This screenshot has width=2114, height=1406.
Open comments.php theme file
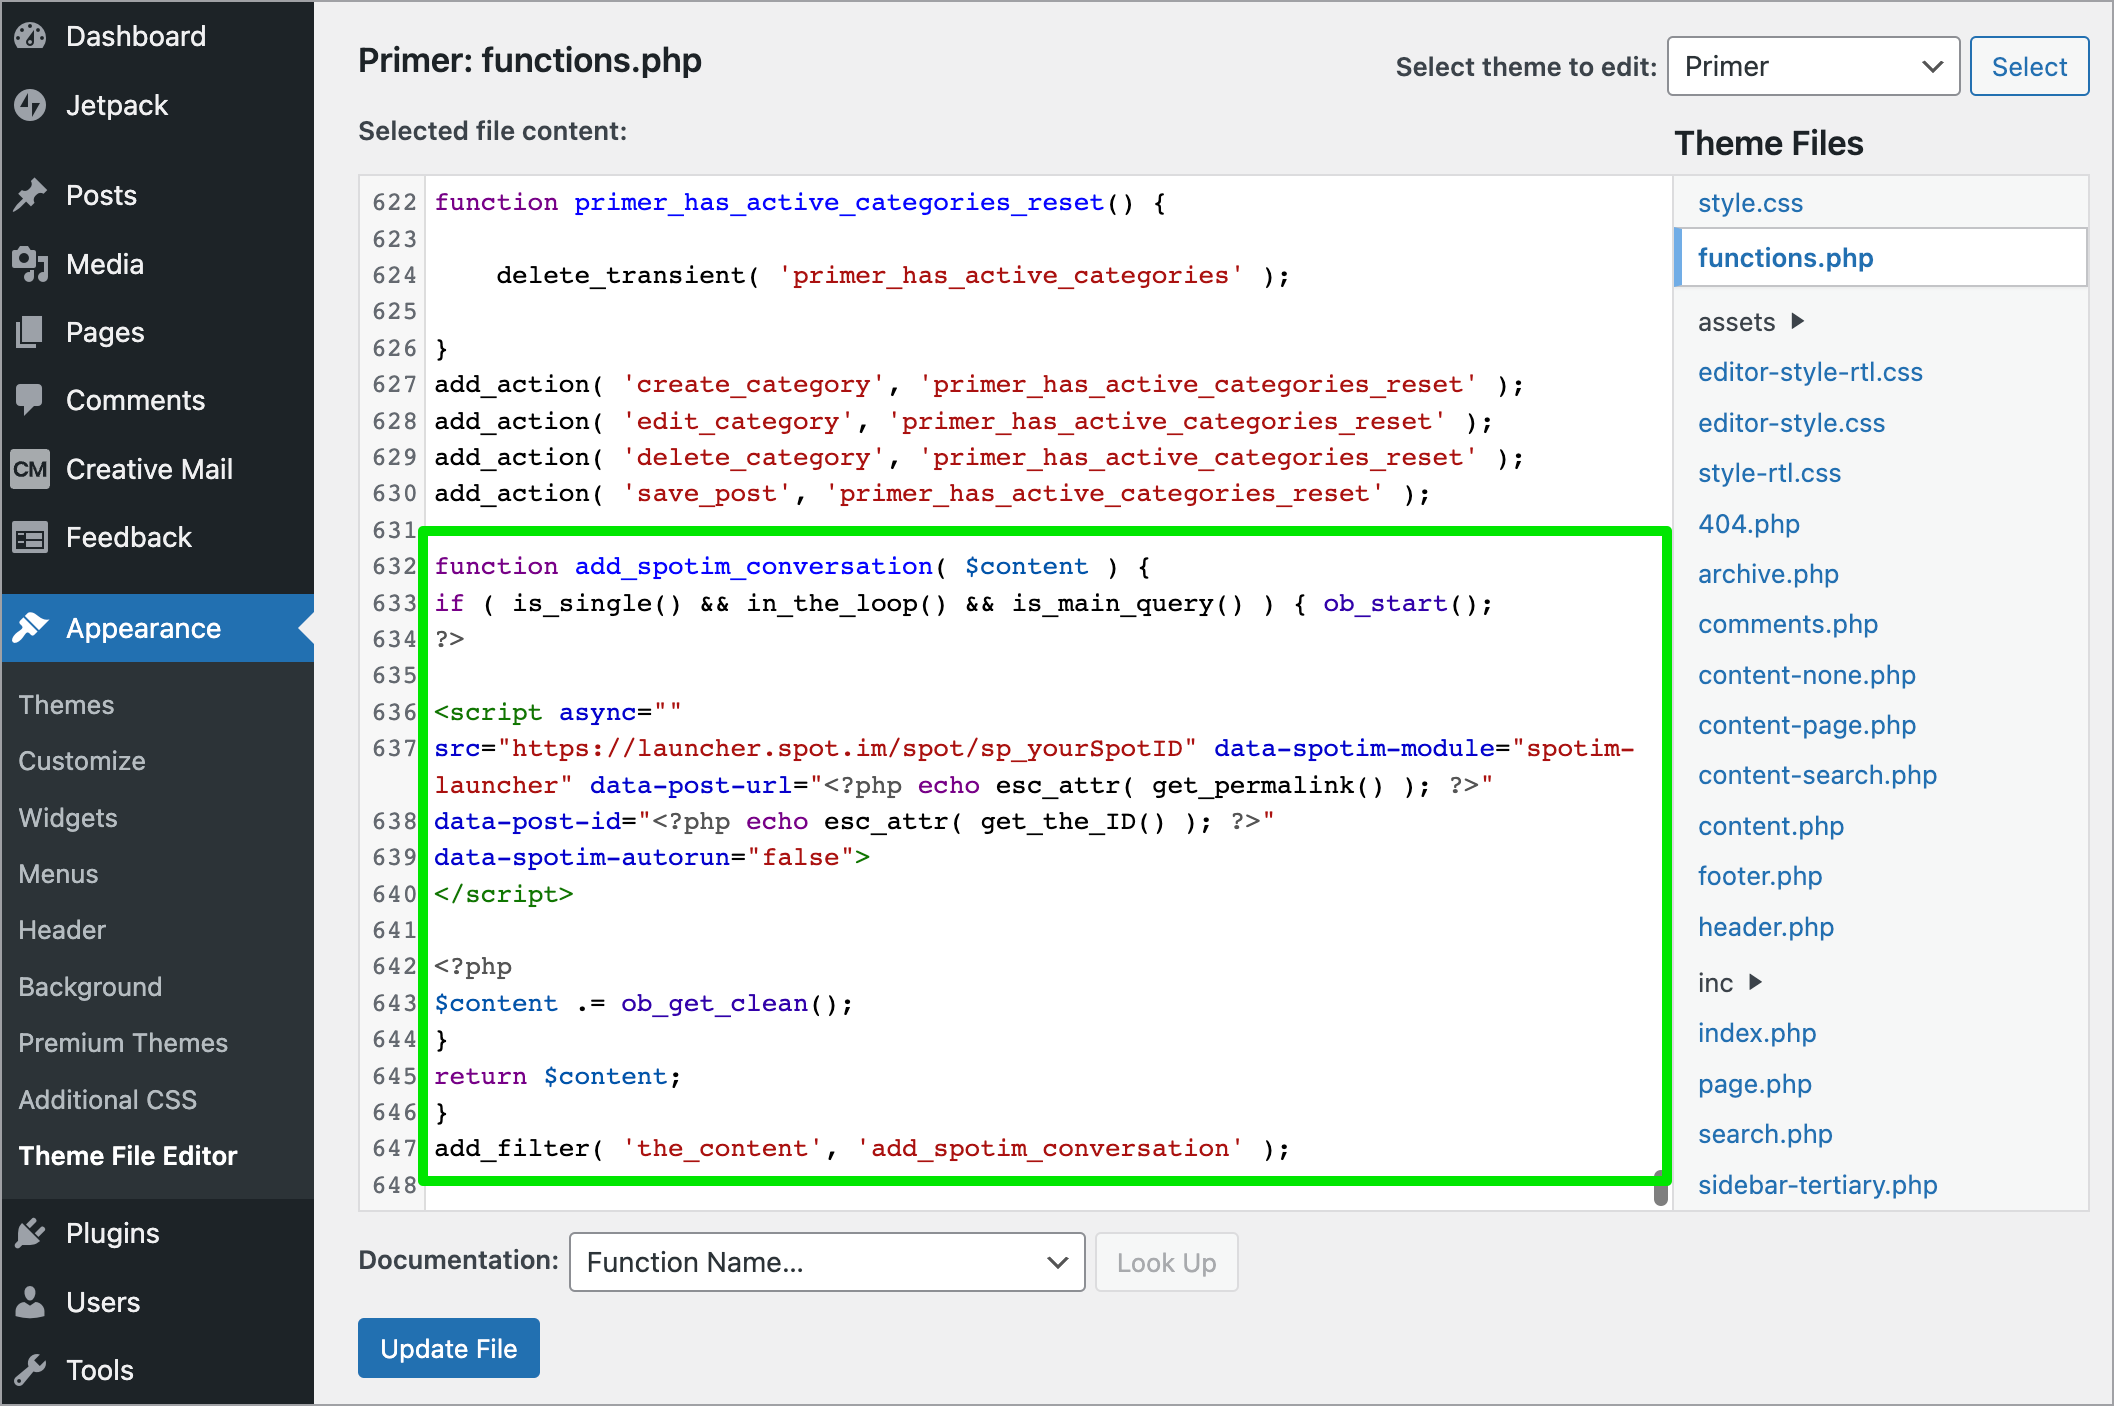(x=1788, y=624)
